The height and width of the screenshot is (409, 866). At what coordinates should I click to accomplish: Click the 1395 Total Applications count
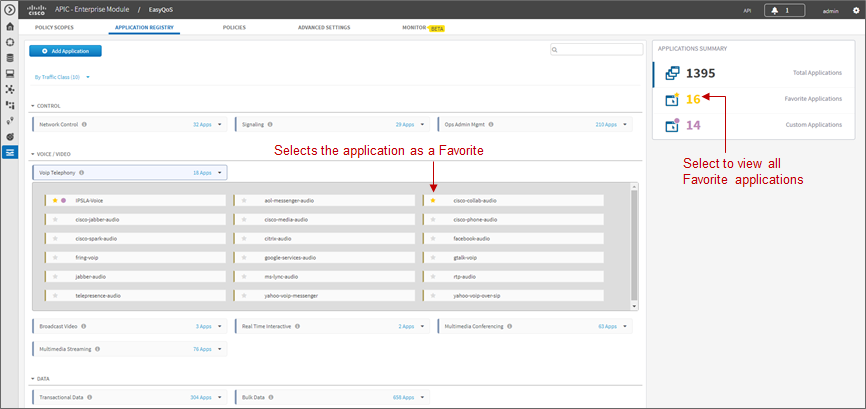700,73
